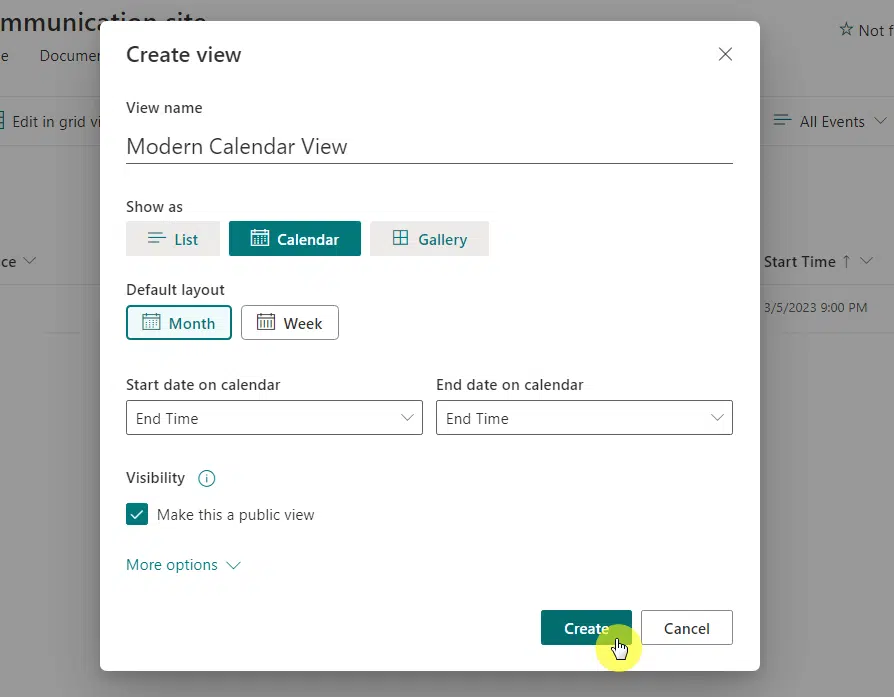Expand More options
Viewport: 894px width, 697px height.
point(183,565)
